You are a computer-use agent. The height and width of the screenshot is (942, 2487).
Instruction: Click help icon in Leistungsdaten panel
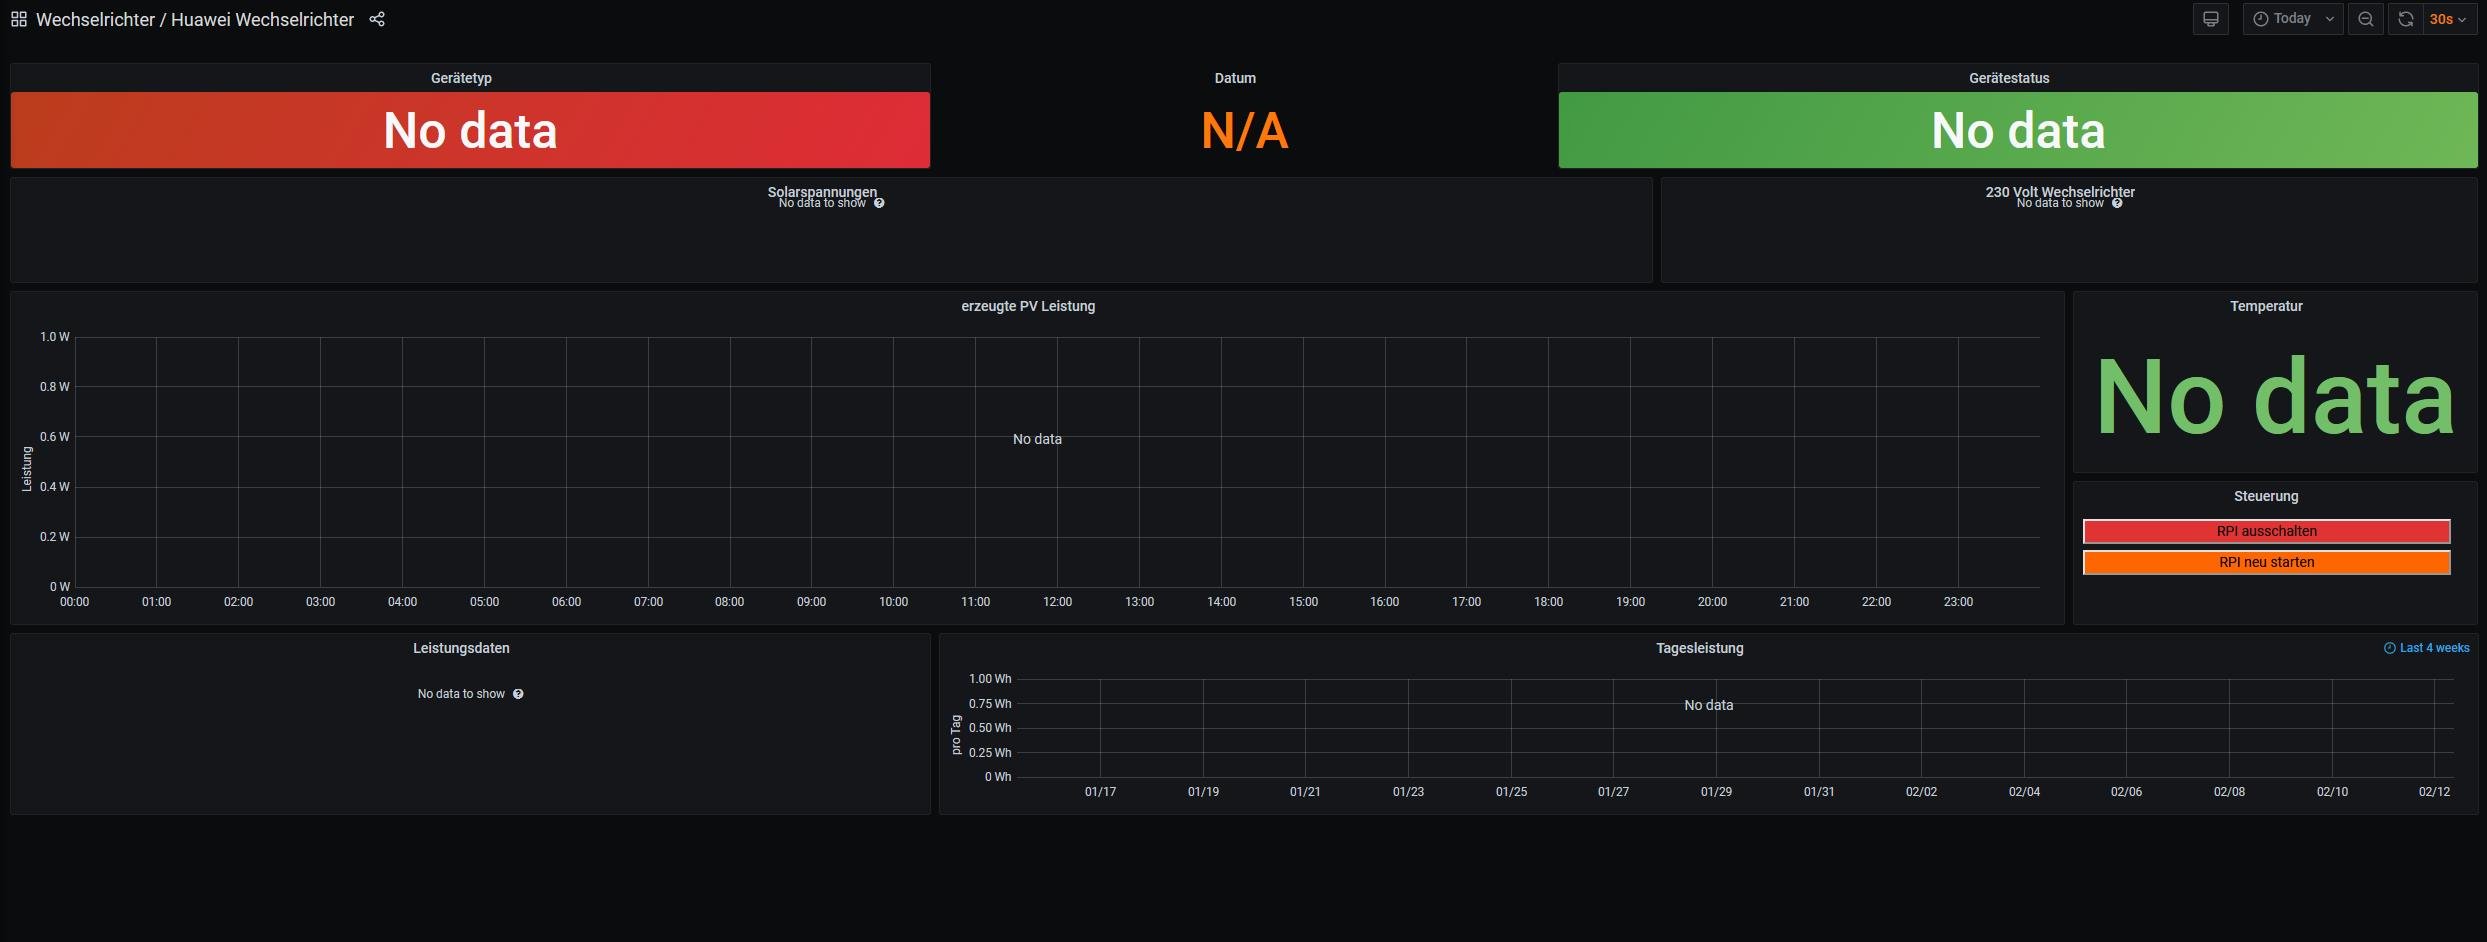[518, 694]
